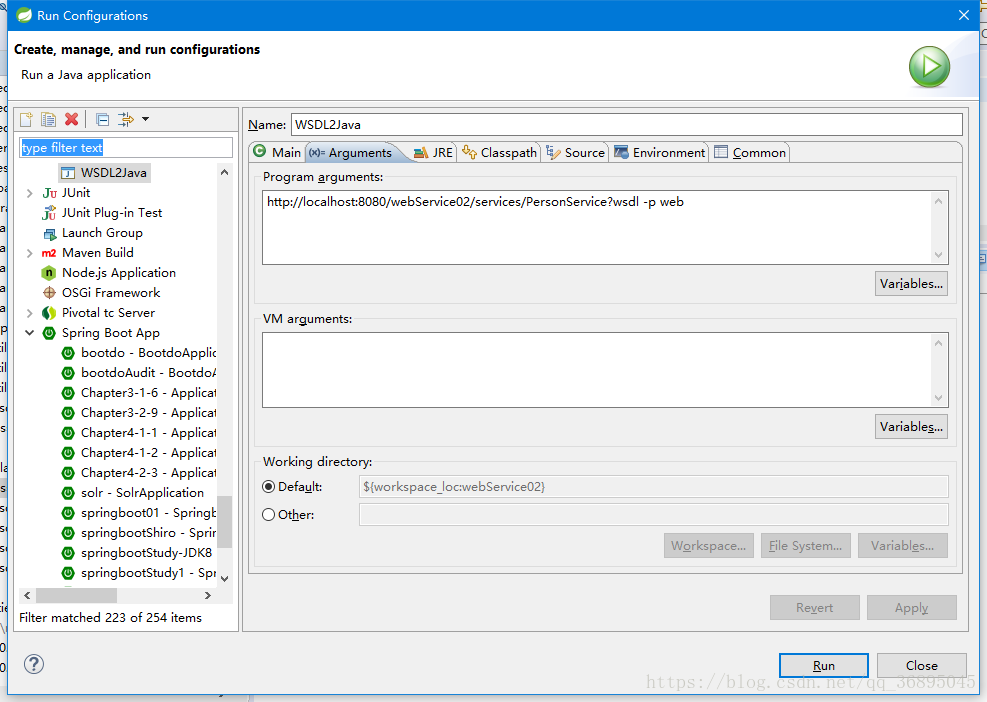The image size is (987, 702).
Task: Delete selected launch configuration with red X
Action: [x=72, y=119]
